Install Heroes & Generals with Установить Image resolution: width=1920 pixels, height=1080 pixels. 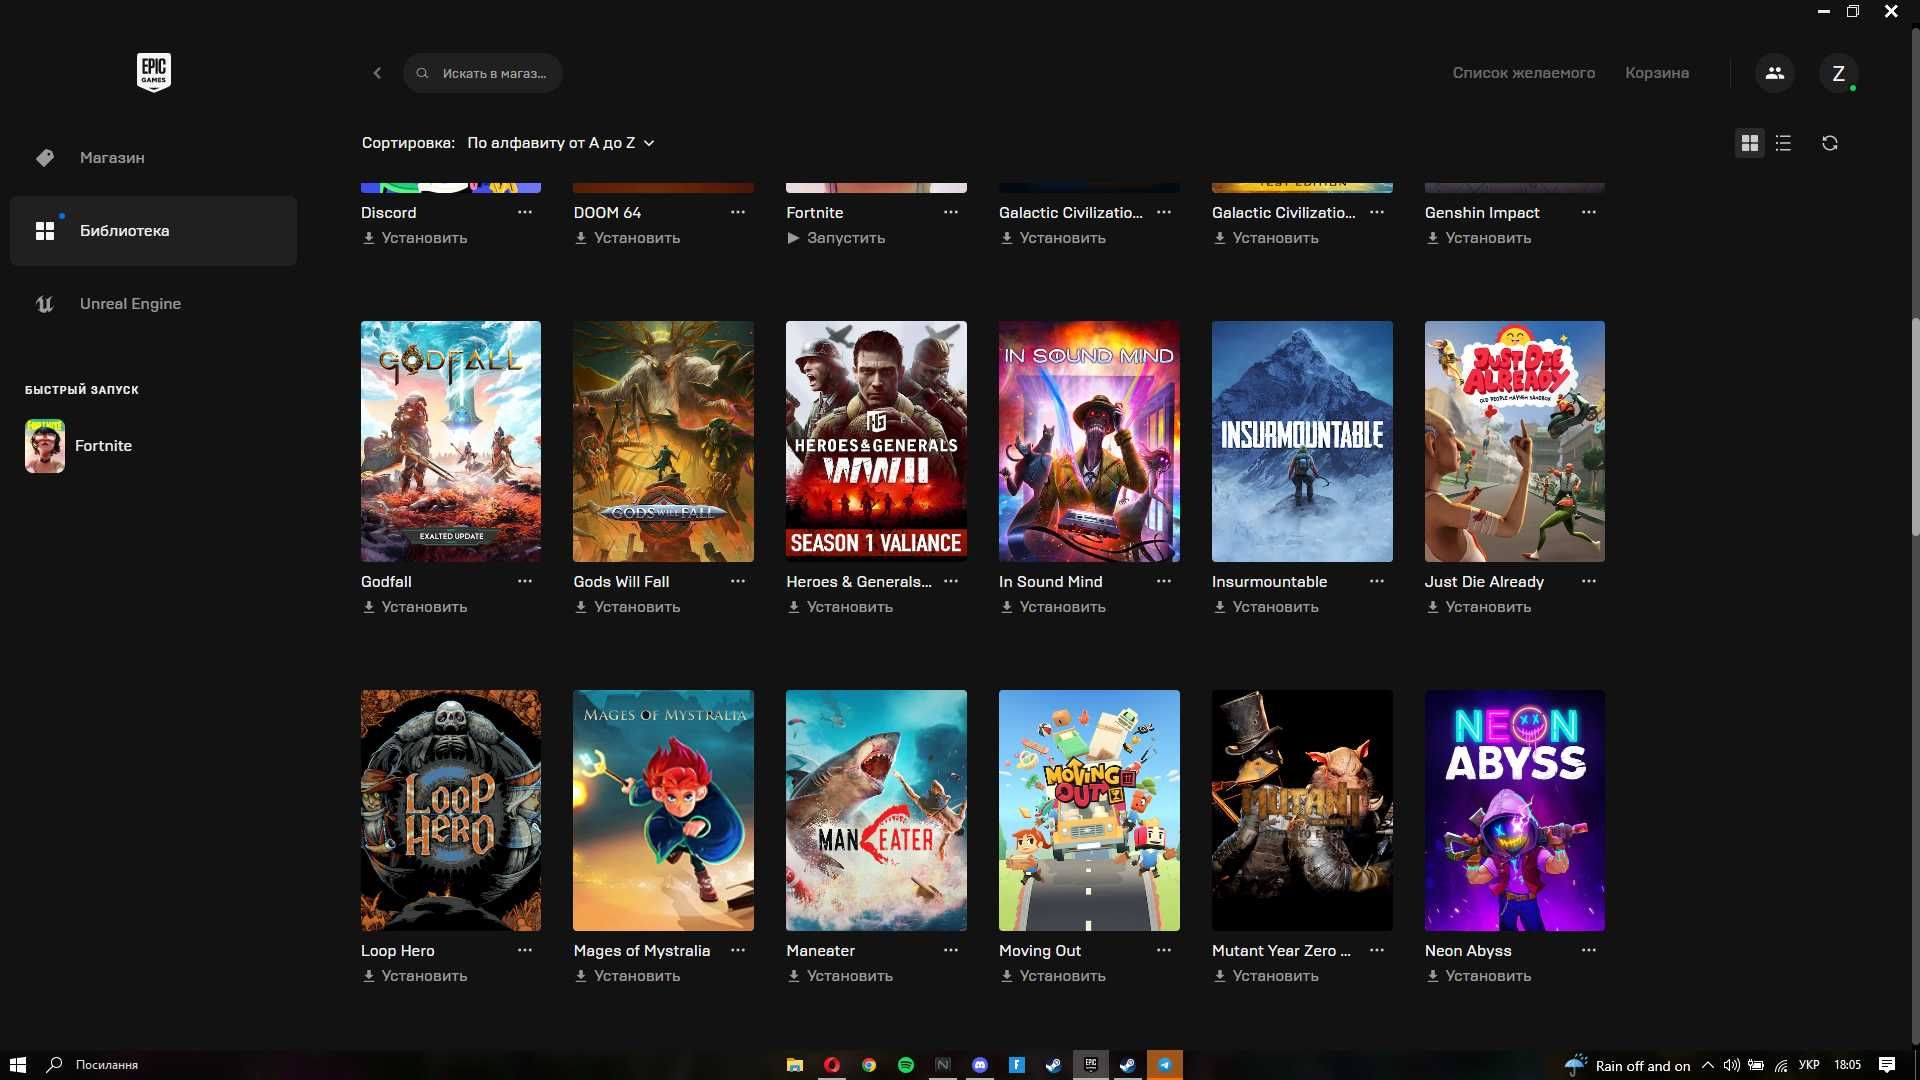click(x=840, y=607)
